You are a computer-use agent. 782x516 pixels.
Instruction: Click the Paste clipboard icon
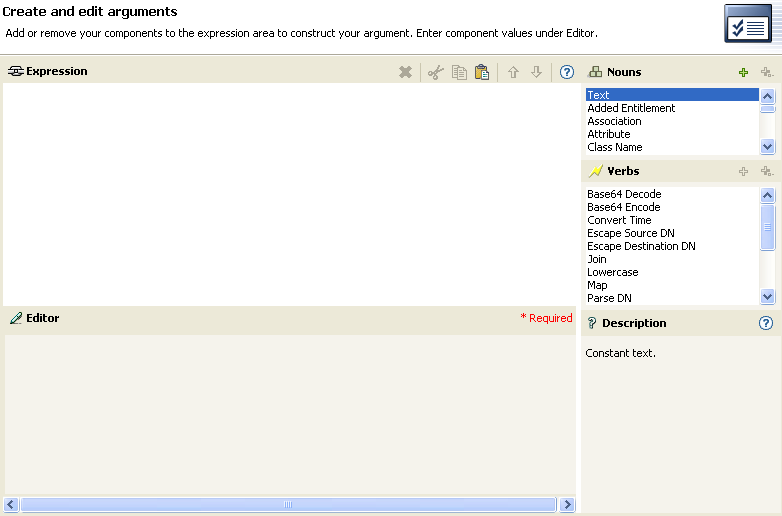click(x=482, y=72)
